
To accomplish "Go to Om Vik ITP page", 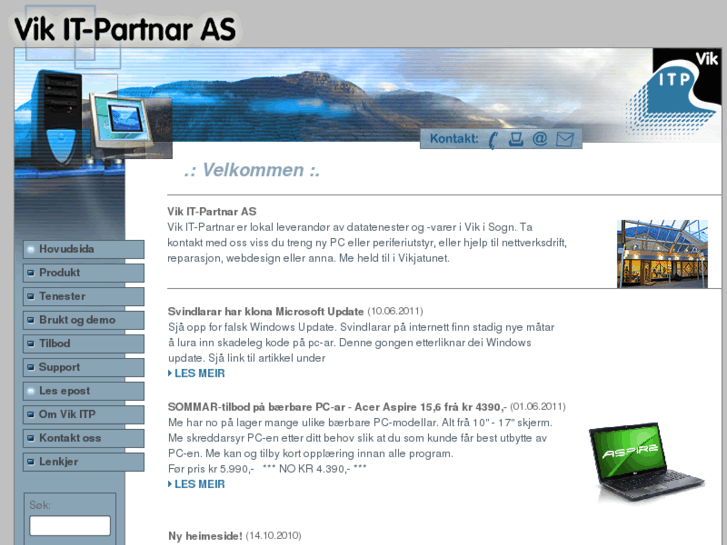I will (x=83, y=415).
